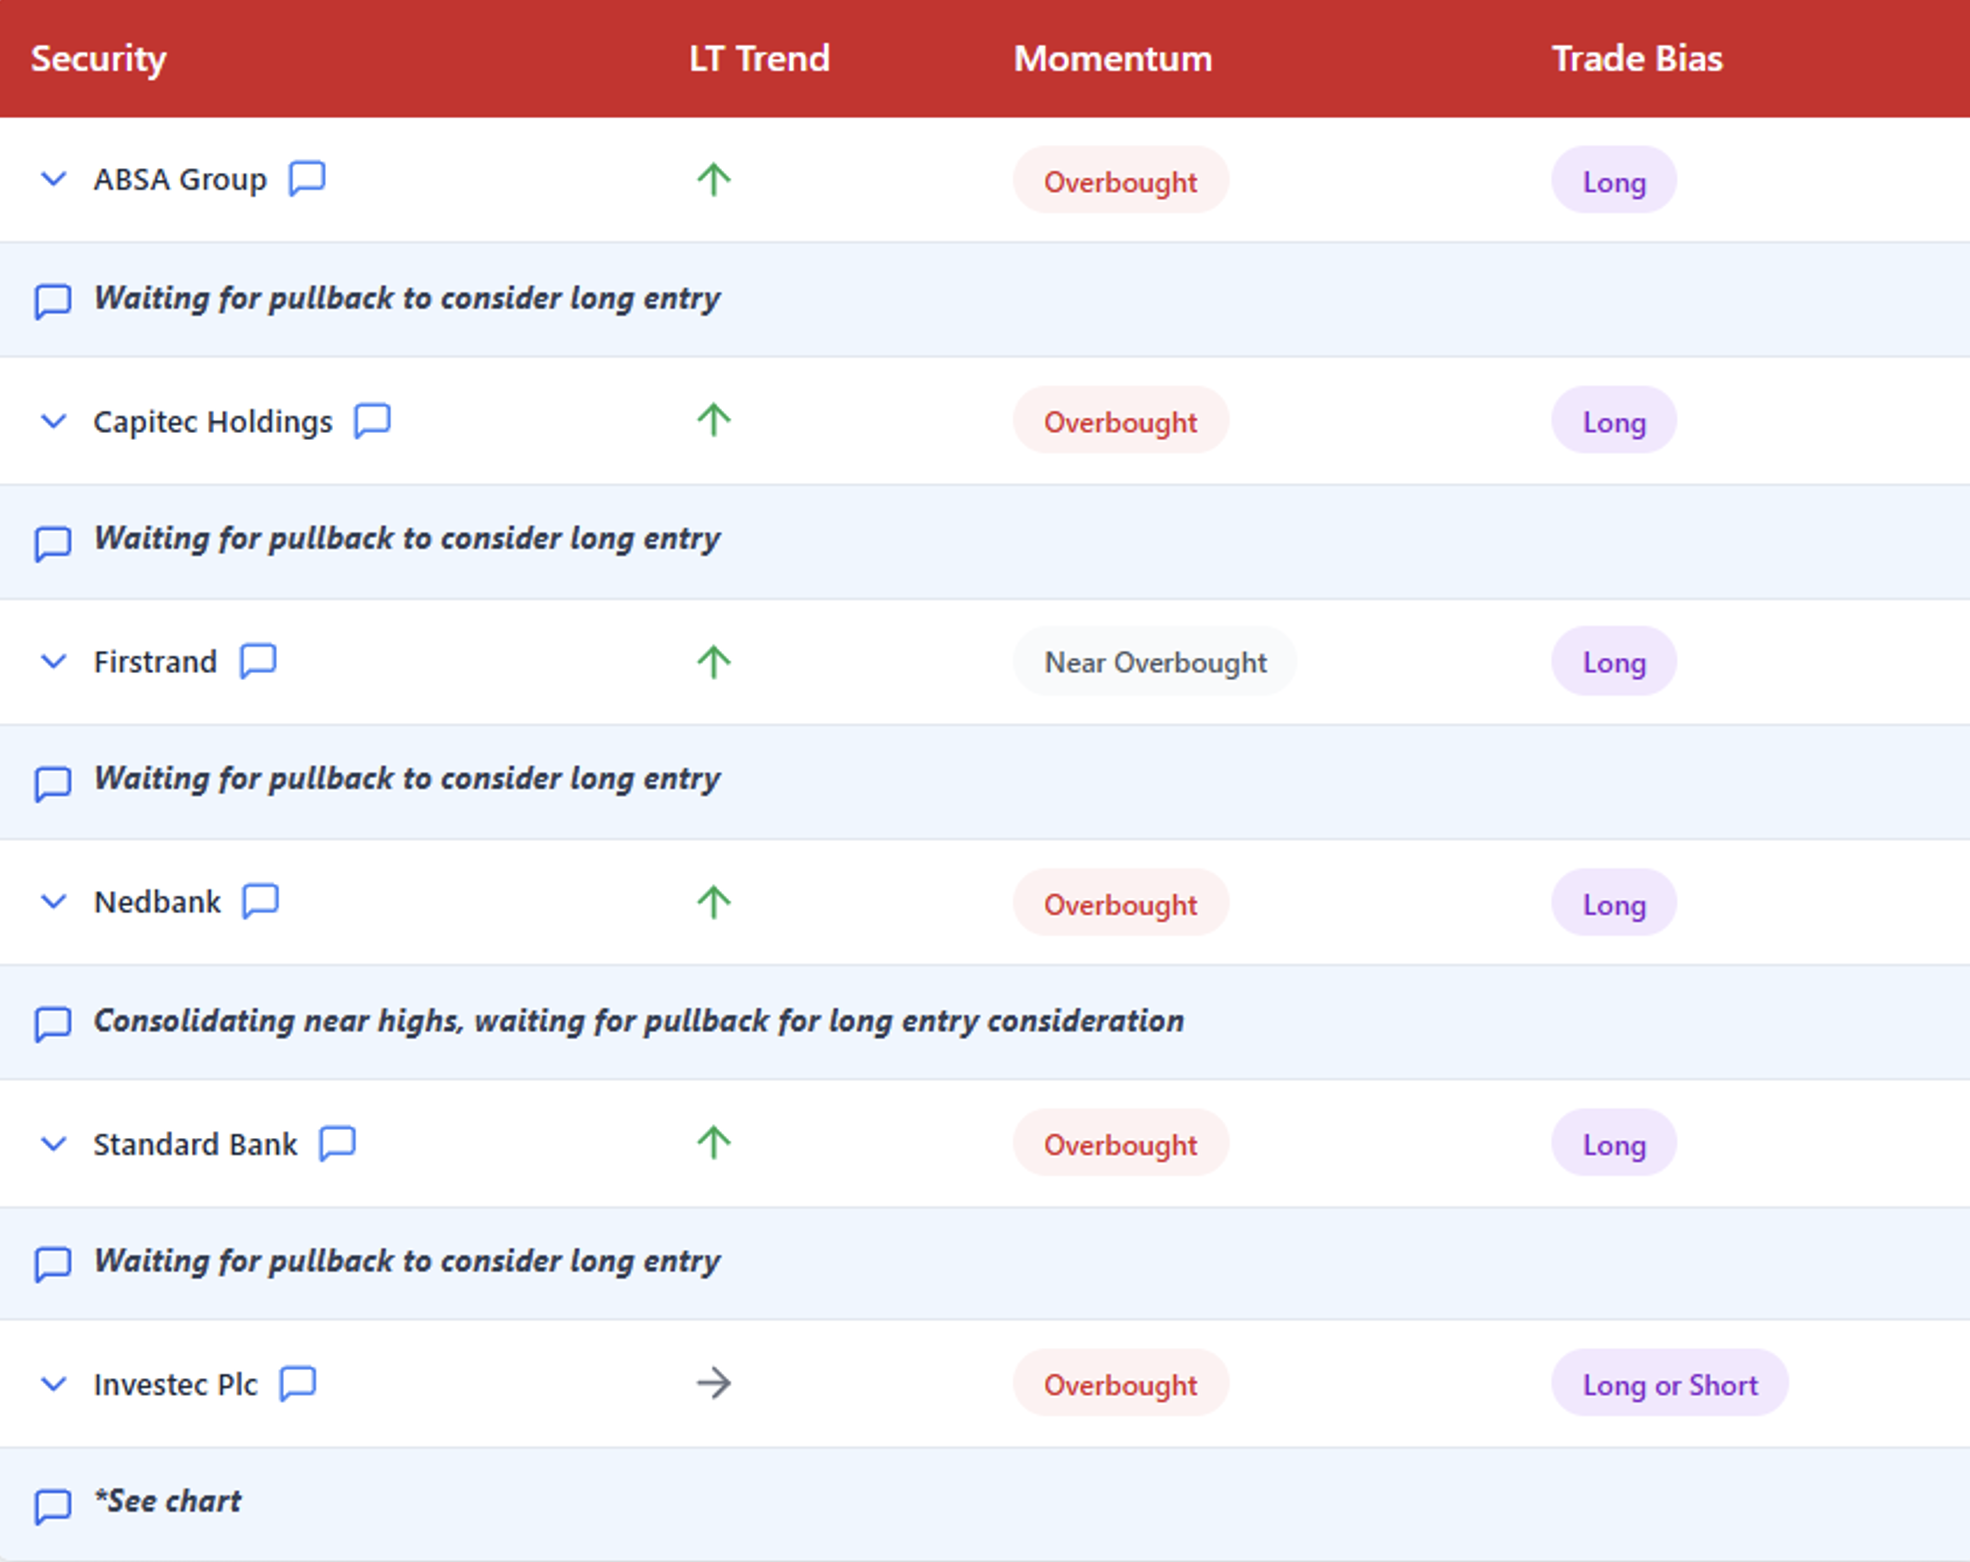The width and height of the screenshot is (1970, 1562).
Task: Open Firstrand comment bubble icon
Action: pyautogui.click(x=258, y=661)
